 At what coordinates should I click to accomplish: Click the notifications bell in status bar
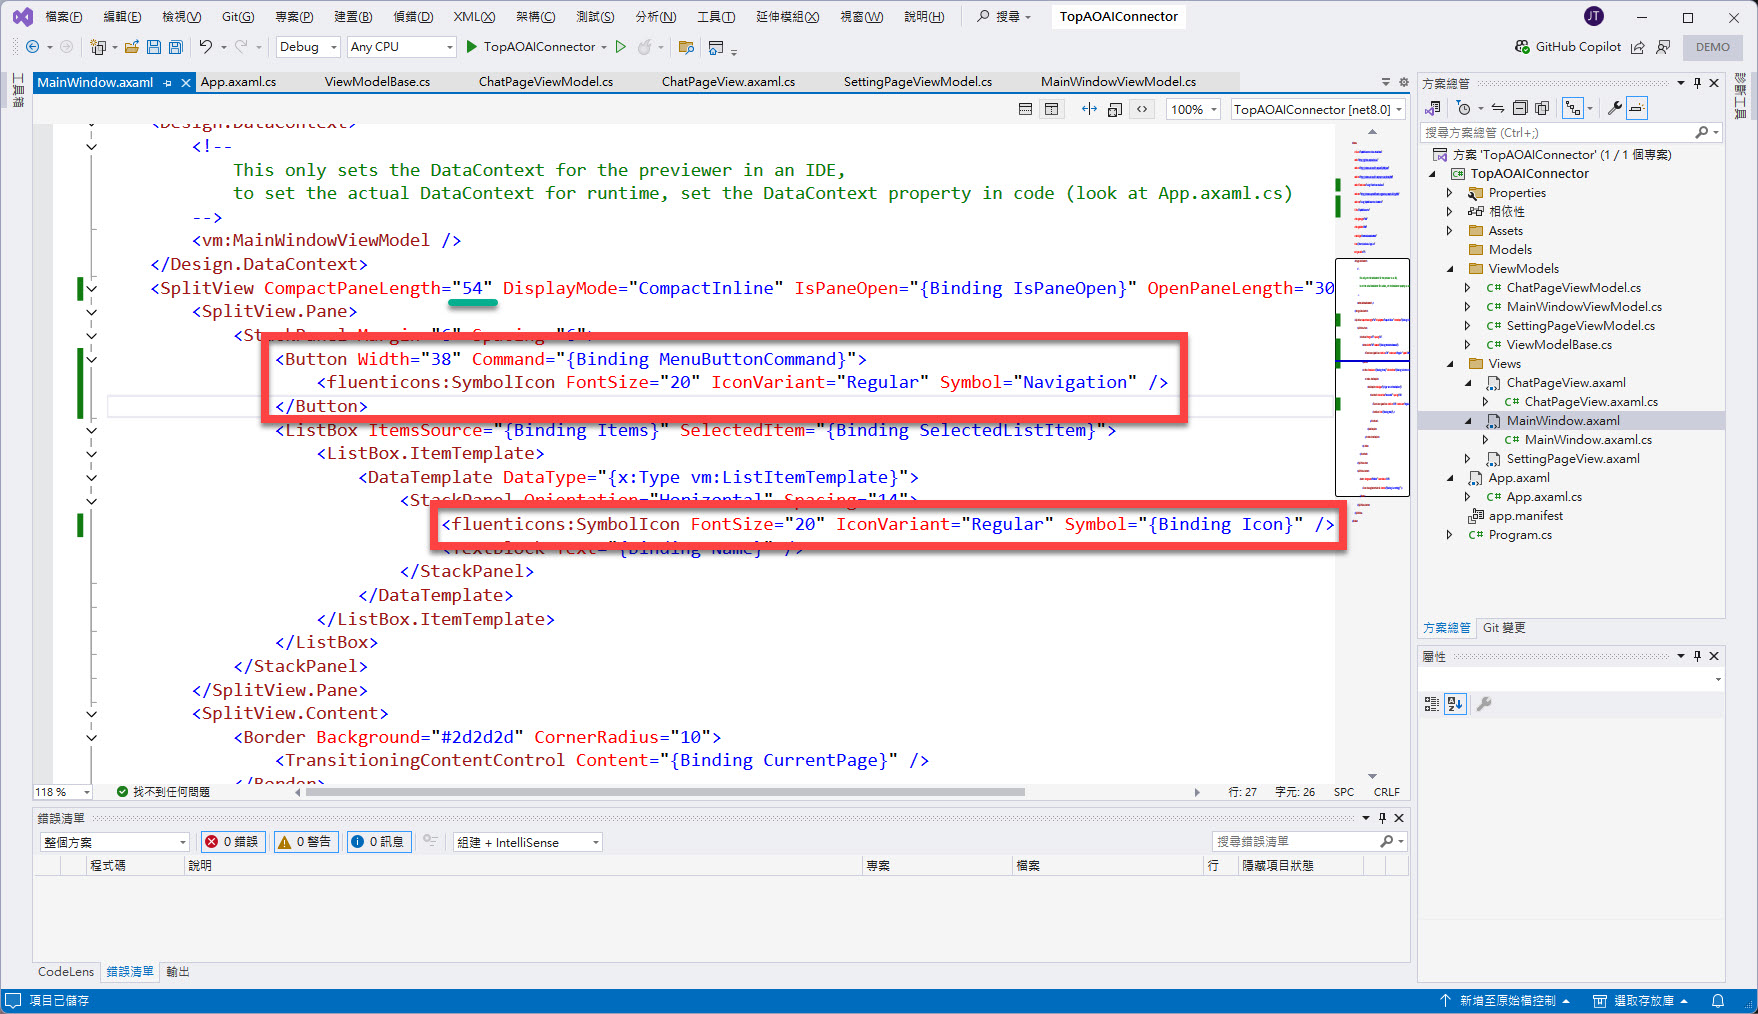click(x=1718, y=1001)
